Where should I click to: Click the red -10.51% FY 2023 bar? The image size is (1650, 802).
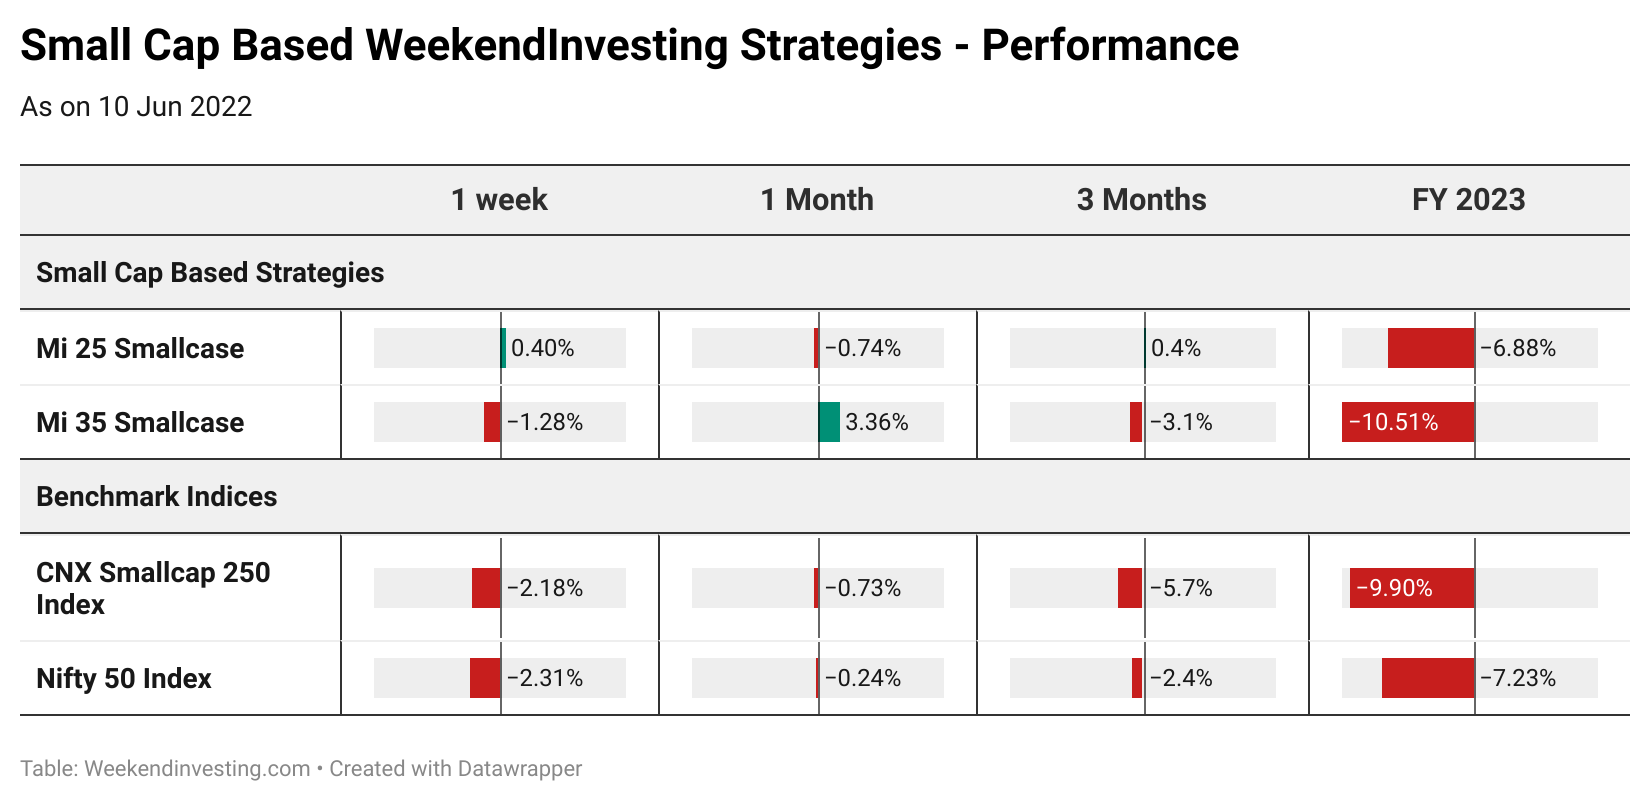pyautogui.click(x=1408, y=422)
